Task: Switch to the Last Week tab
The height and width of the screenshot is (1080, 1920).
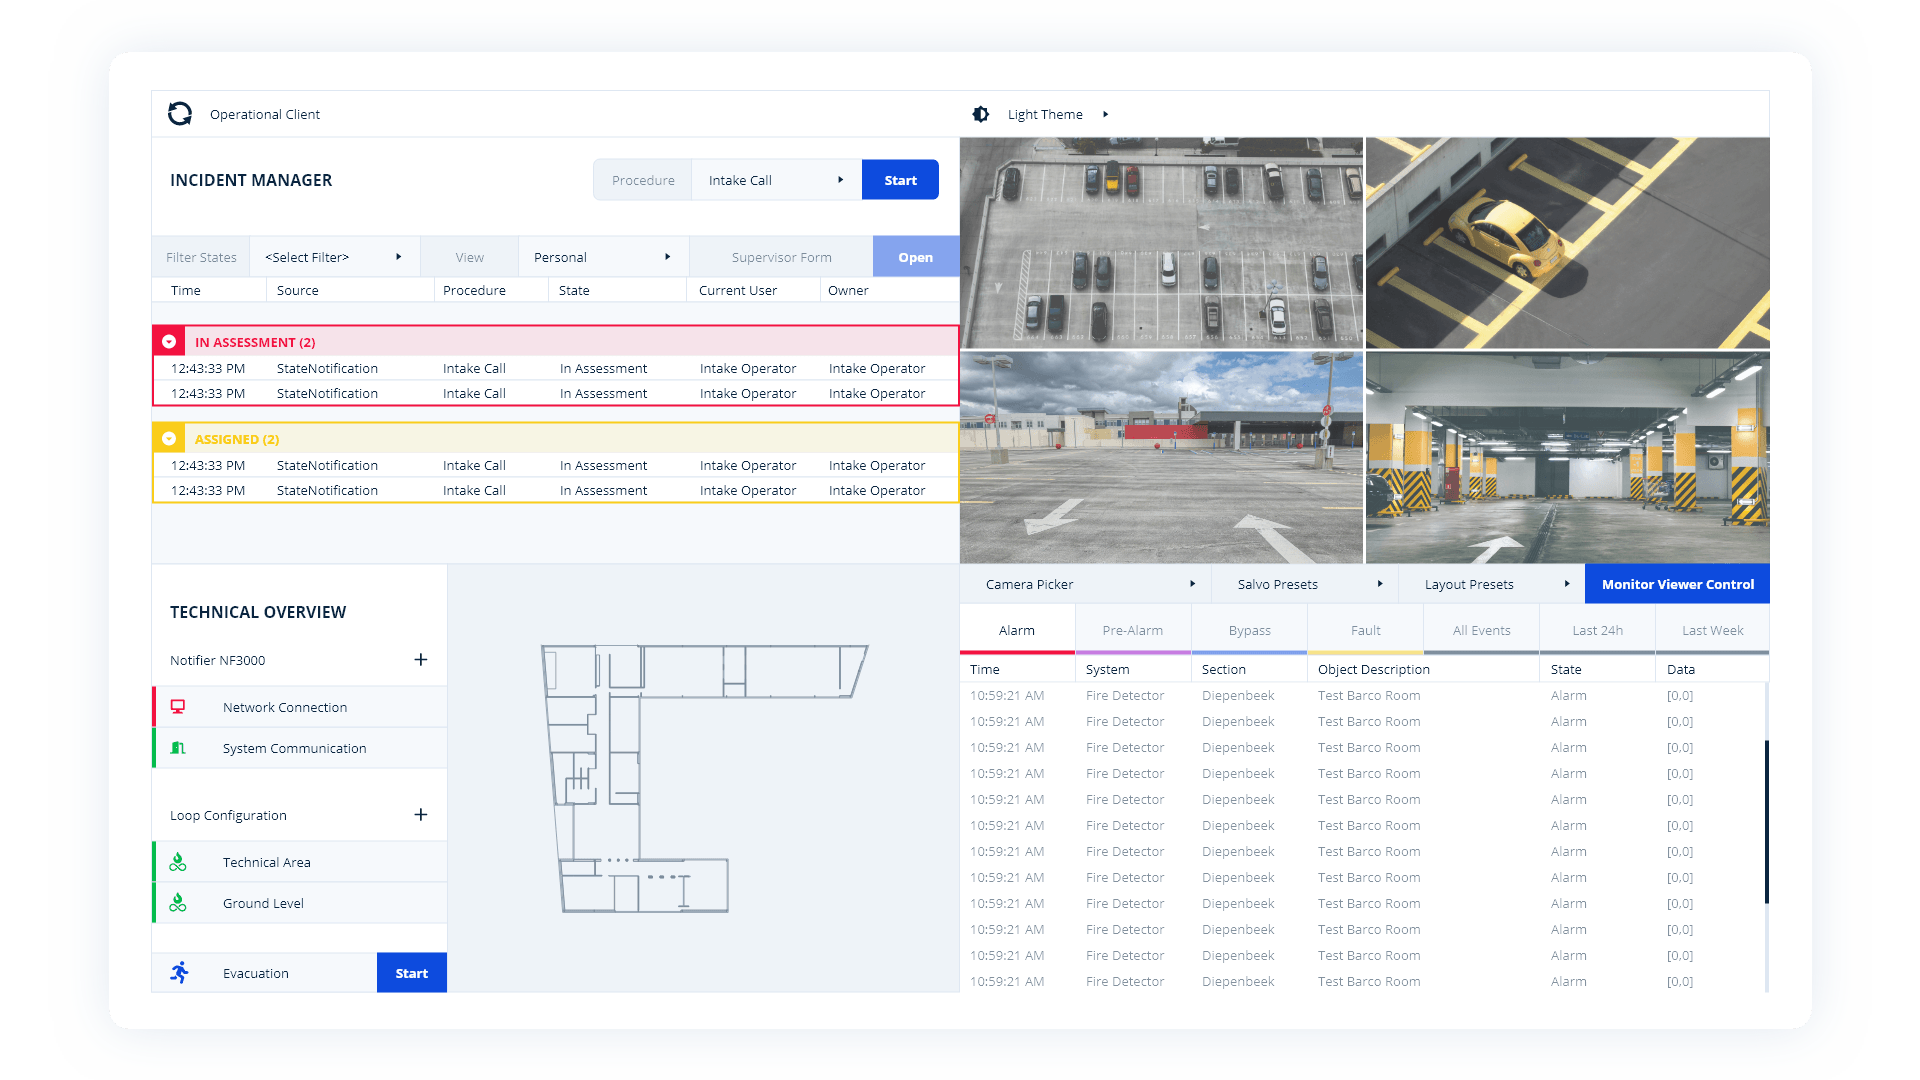Action: tap(1712, 630)
